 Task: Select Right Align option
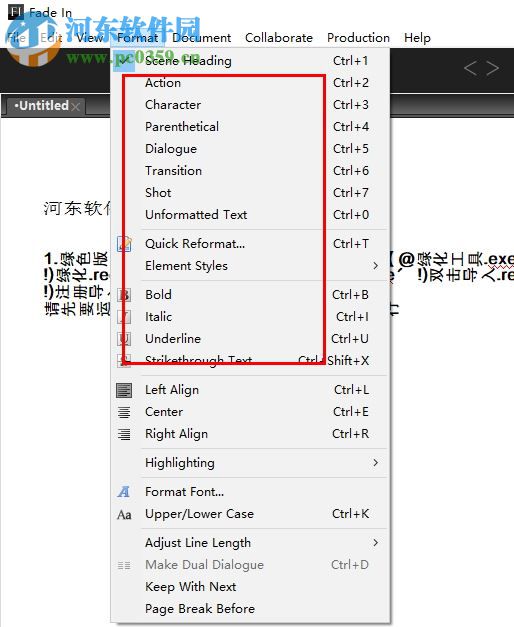coord(250,434)
